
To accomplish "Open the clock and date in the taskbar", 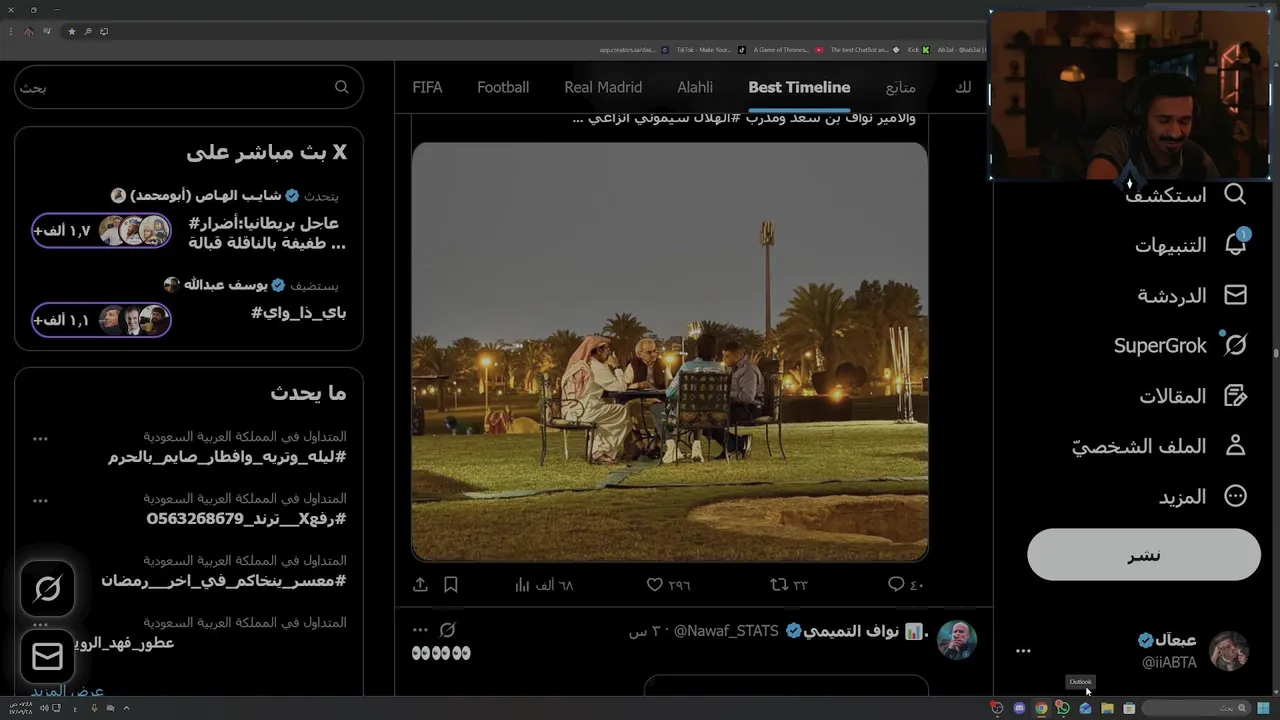I will tap(21, 708).
